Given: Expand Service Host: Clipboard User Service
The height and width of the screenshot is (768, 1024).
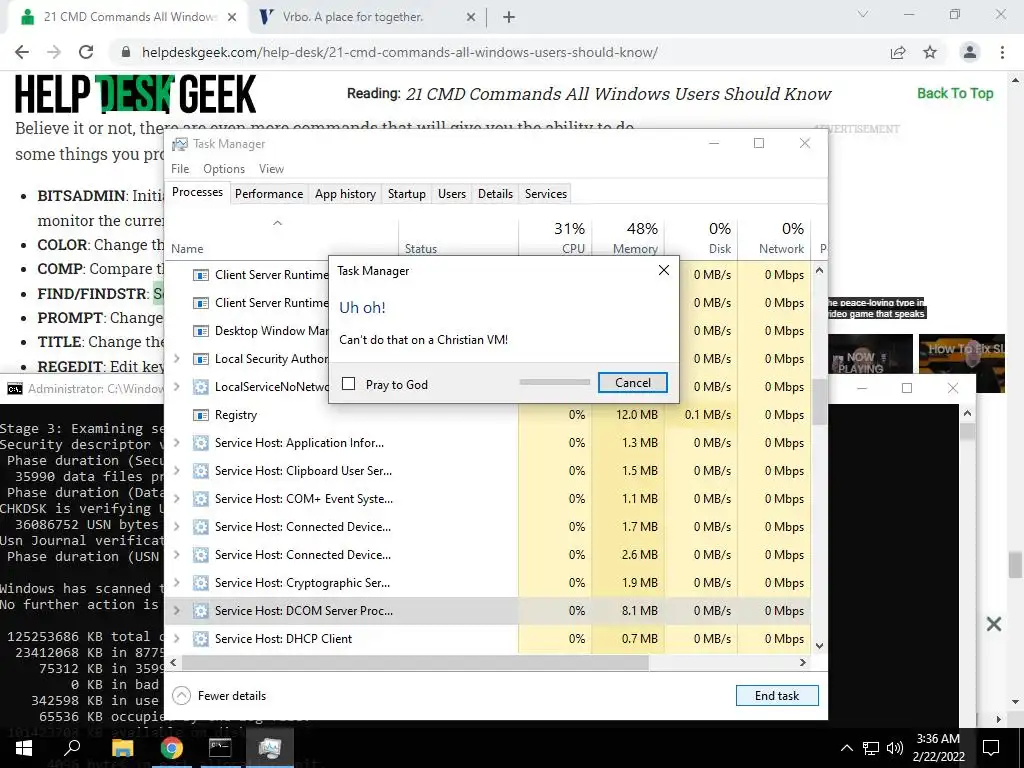Looking at the screenshot, I should 176,471.
